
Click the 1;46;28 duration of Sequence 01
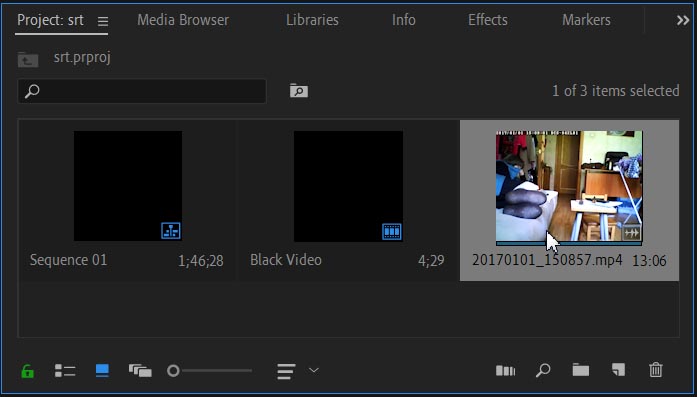(x=200, y=261)
